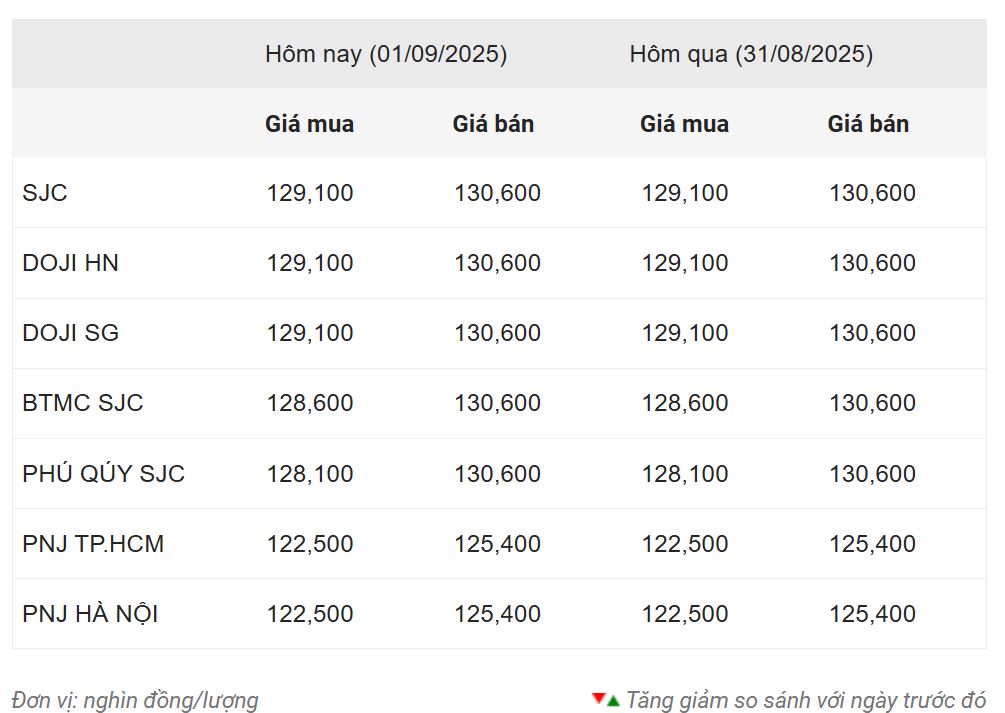The height and width of the screenshot is (713, 1005).
Task: Click the Hôm qua (31/08/2025) header
Action: [x=751, y=54]
